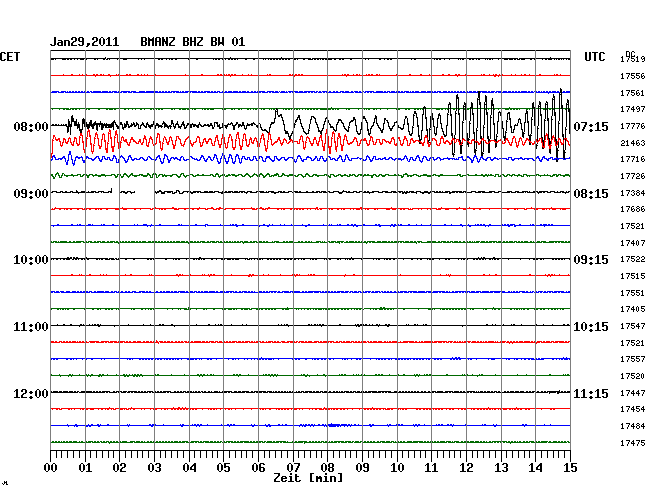Click the DC value '17407'
The width and height of the screenshot is (650, 494).
[x=633, y=243]
